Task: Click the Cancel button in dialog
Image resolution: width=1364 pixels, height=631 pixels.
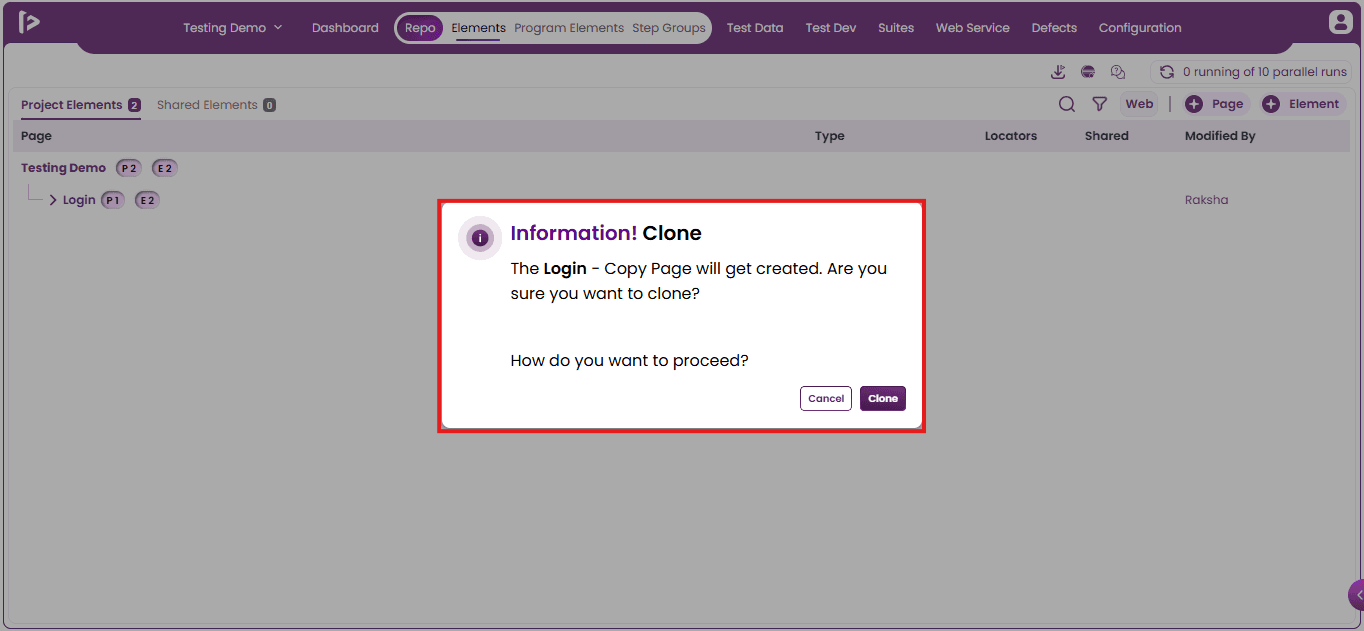Action: 826,398
